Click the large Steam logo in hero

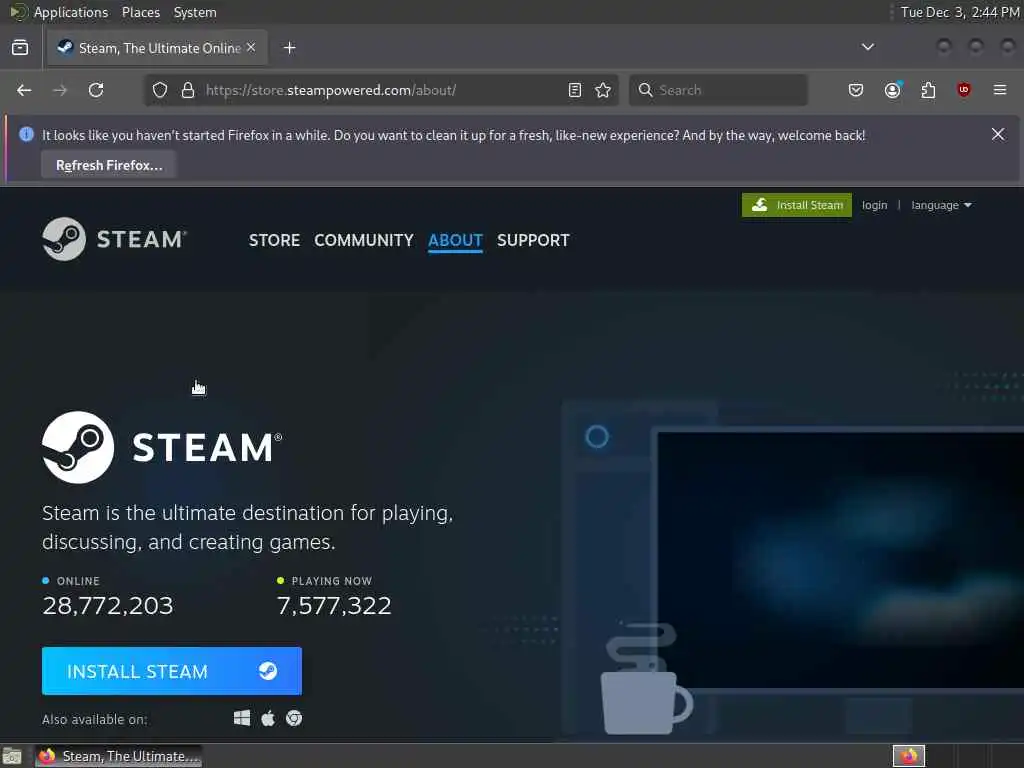click(x=162, y=447)
